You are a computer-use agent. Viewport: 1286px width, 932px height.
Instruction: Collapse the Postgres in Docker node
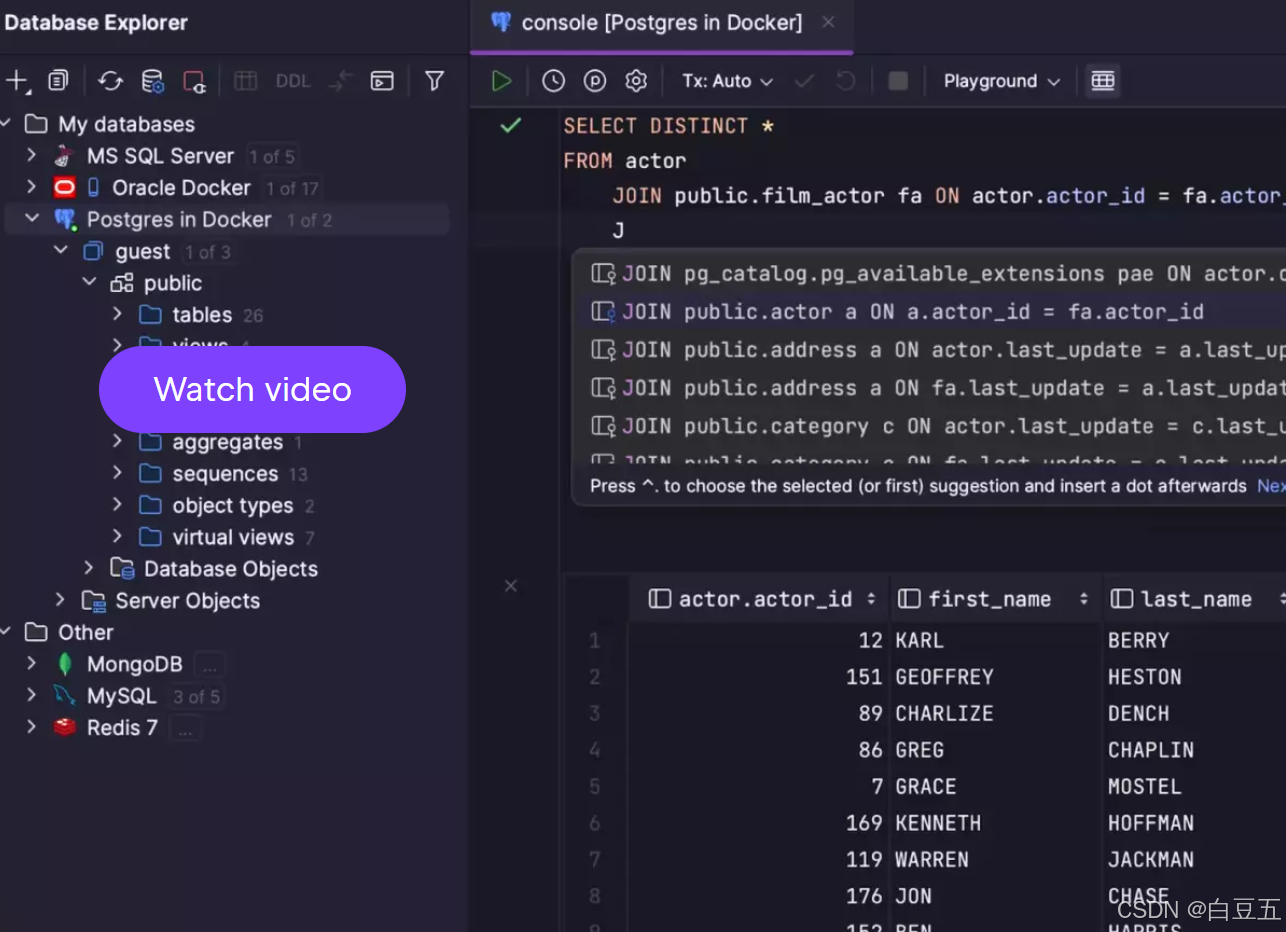coord(32,218)
